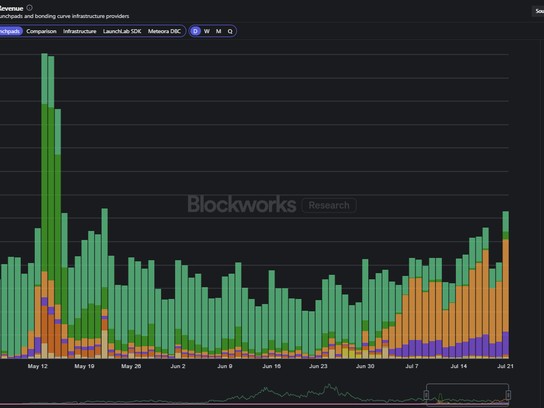The height and width of the screenshot is (408, 544).
Task: Click the navigator peak in overview chart
Action: pyautogui.click(x=328, y=386)
